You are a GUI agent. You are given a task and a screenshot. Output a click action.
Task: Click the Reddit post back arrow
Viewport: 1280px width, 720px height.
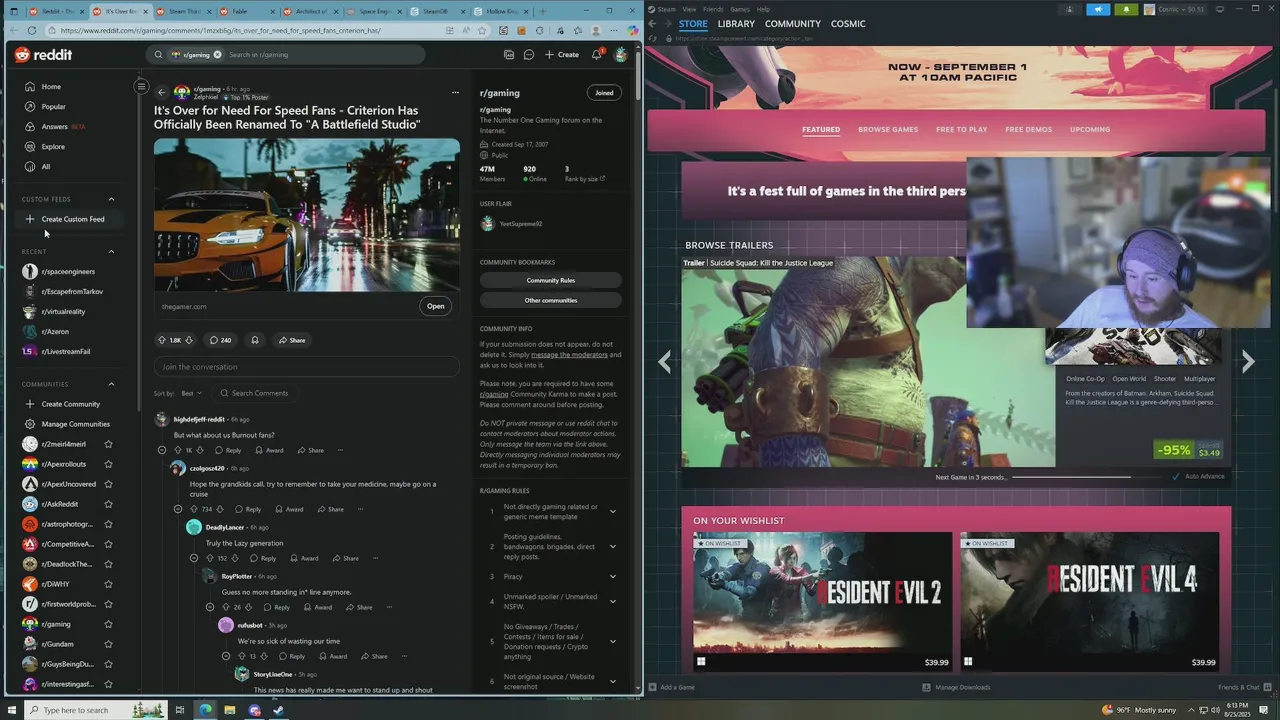[162, 92]
